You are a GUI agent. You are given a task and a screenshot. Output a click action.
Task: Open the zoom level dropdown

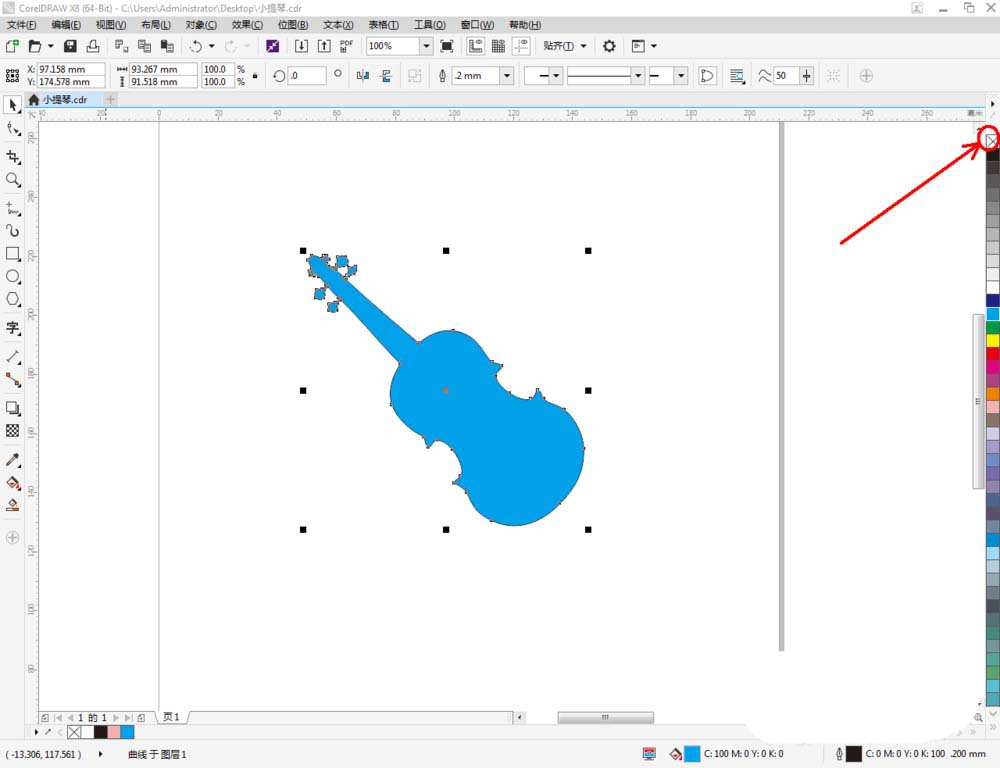pyautogui.click(x=426, y=46)
